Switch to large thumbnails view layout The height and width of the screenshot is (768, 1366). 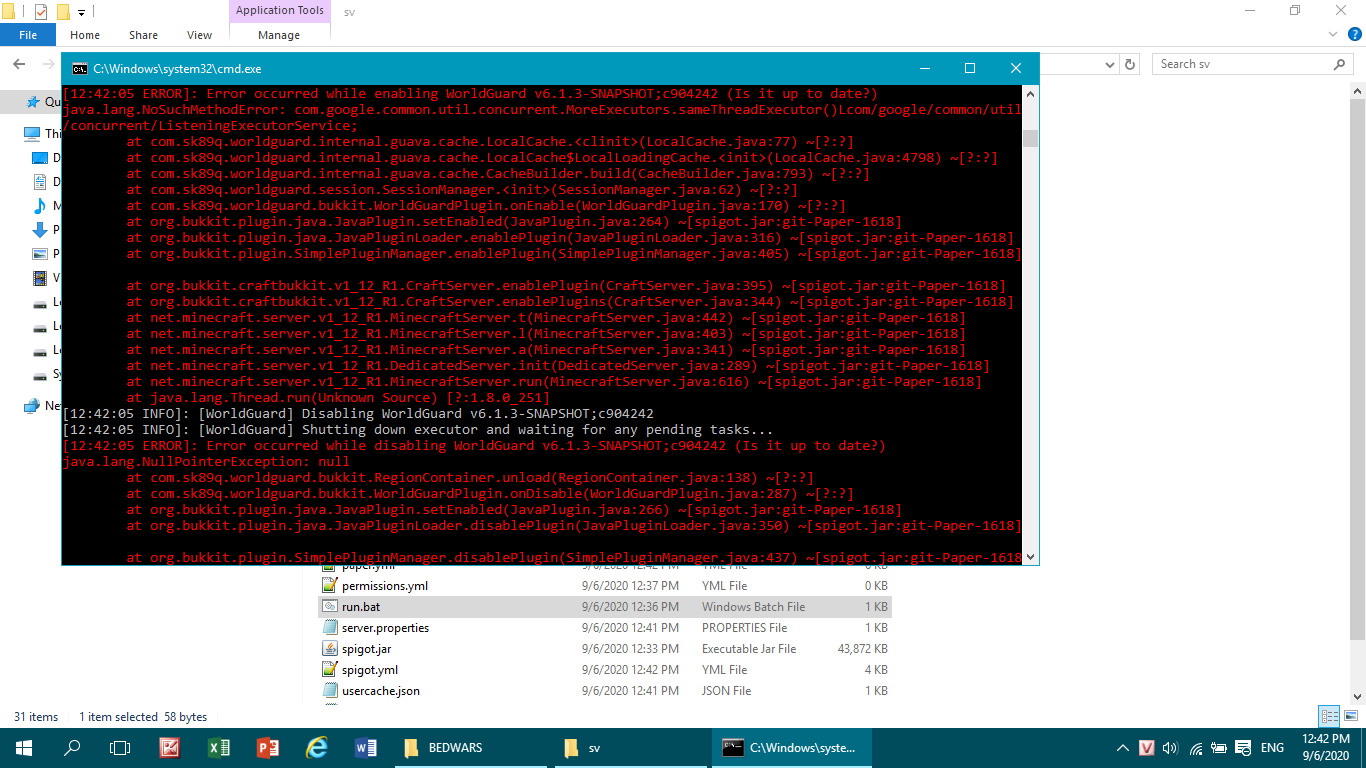pyautogui.click(x=1349, y=716)
